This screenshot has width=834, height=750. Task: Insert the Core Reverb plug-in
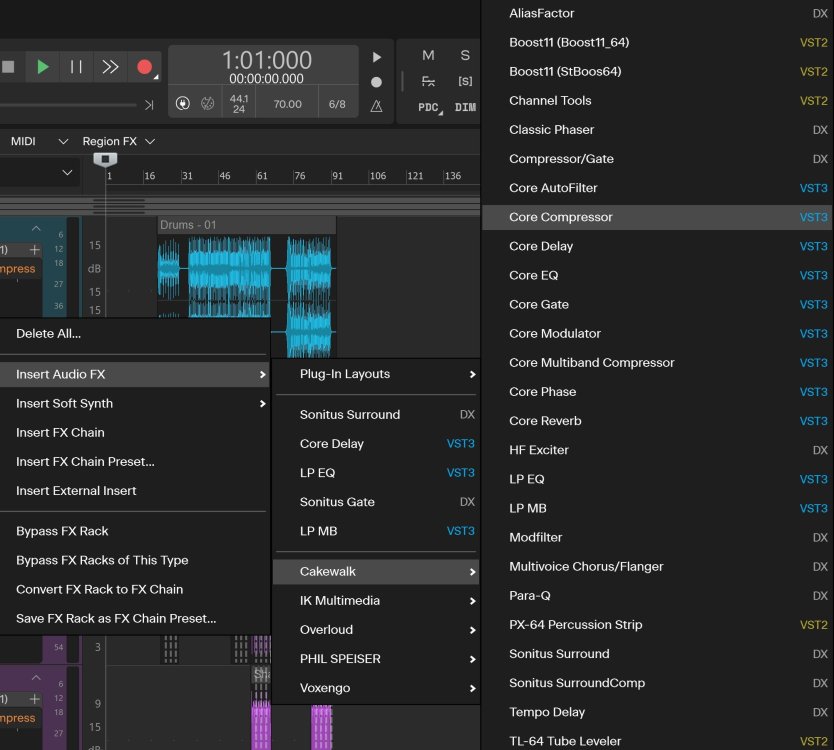657,421
